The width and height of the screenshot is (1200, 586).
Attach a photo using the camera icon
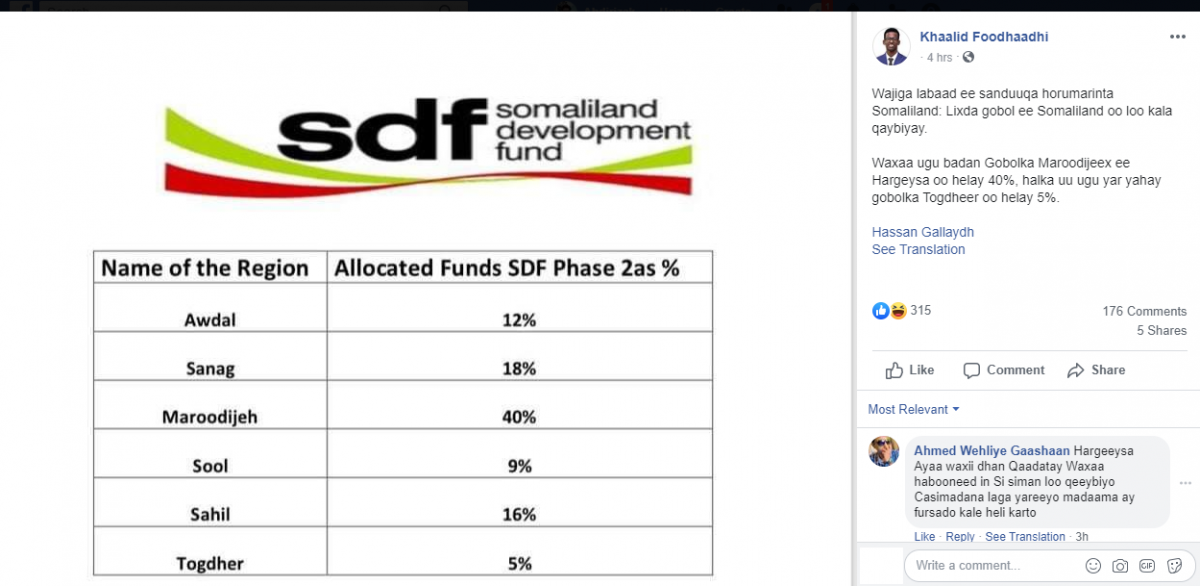pos(1120,566)
